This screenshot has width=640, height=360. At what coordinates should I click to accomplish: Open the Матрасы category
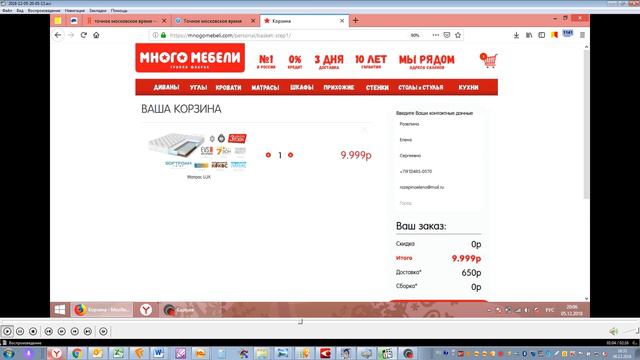click(265, 87)
